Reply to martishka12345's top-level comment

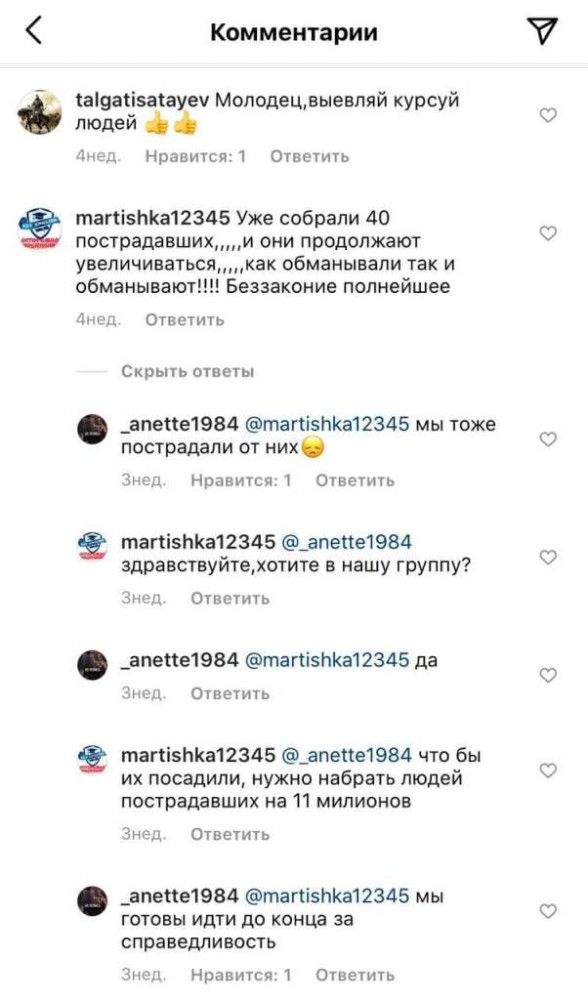point(185,320)
